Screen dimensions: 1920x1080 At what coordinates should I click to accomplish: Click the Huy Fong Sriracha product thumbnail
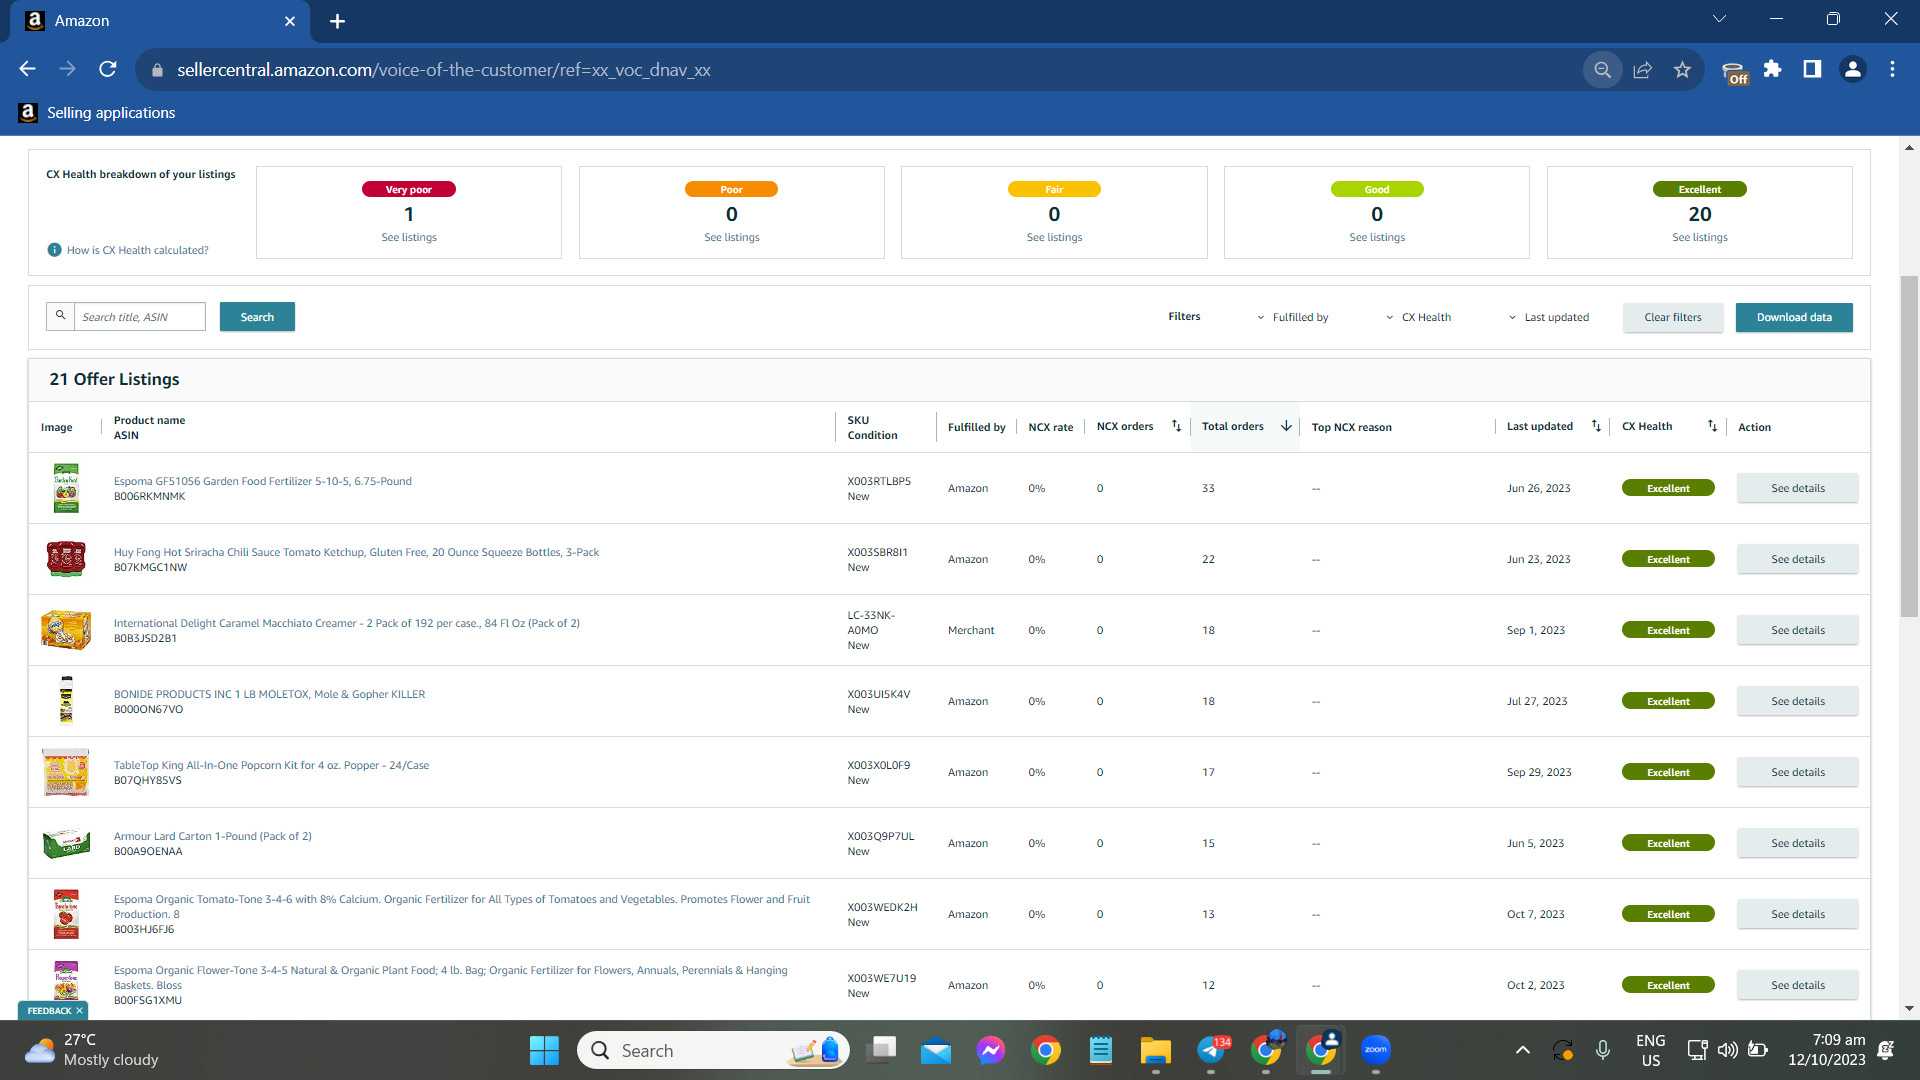click(x=66, y=559)
